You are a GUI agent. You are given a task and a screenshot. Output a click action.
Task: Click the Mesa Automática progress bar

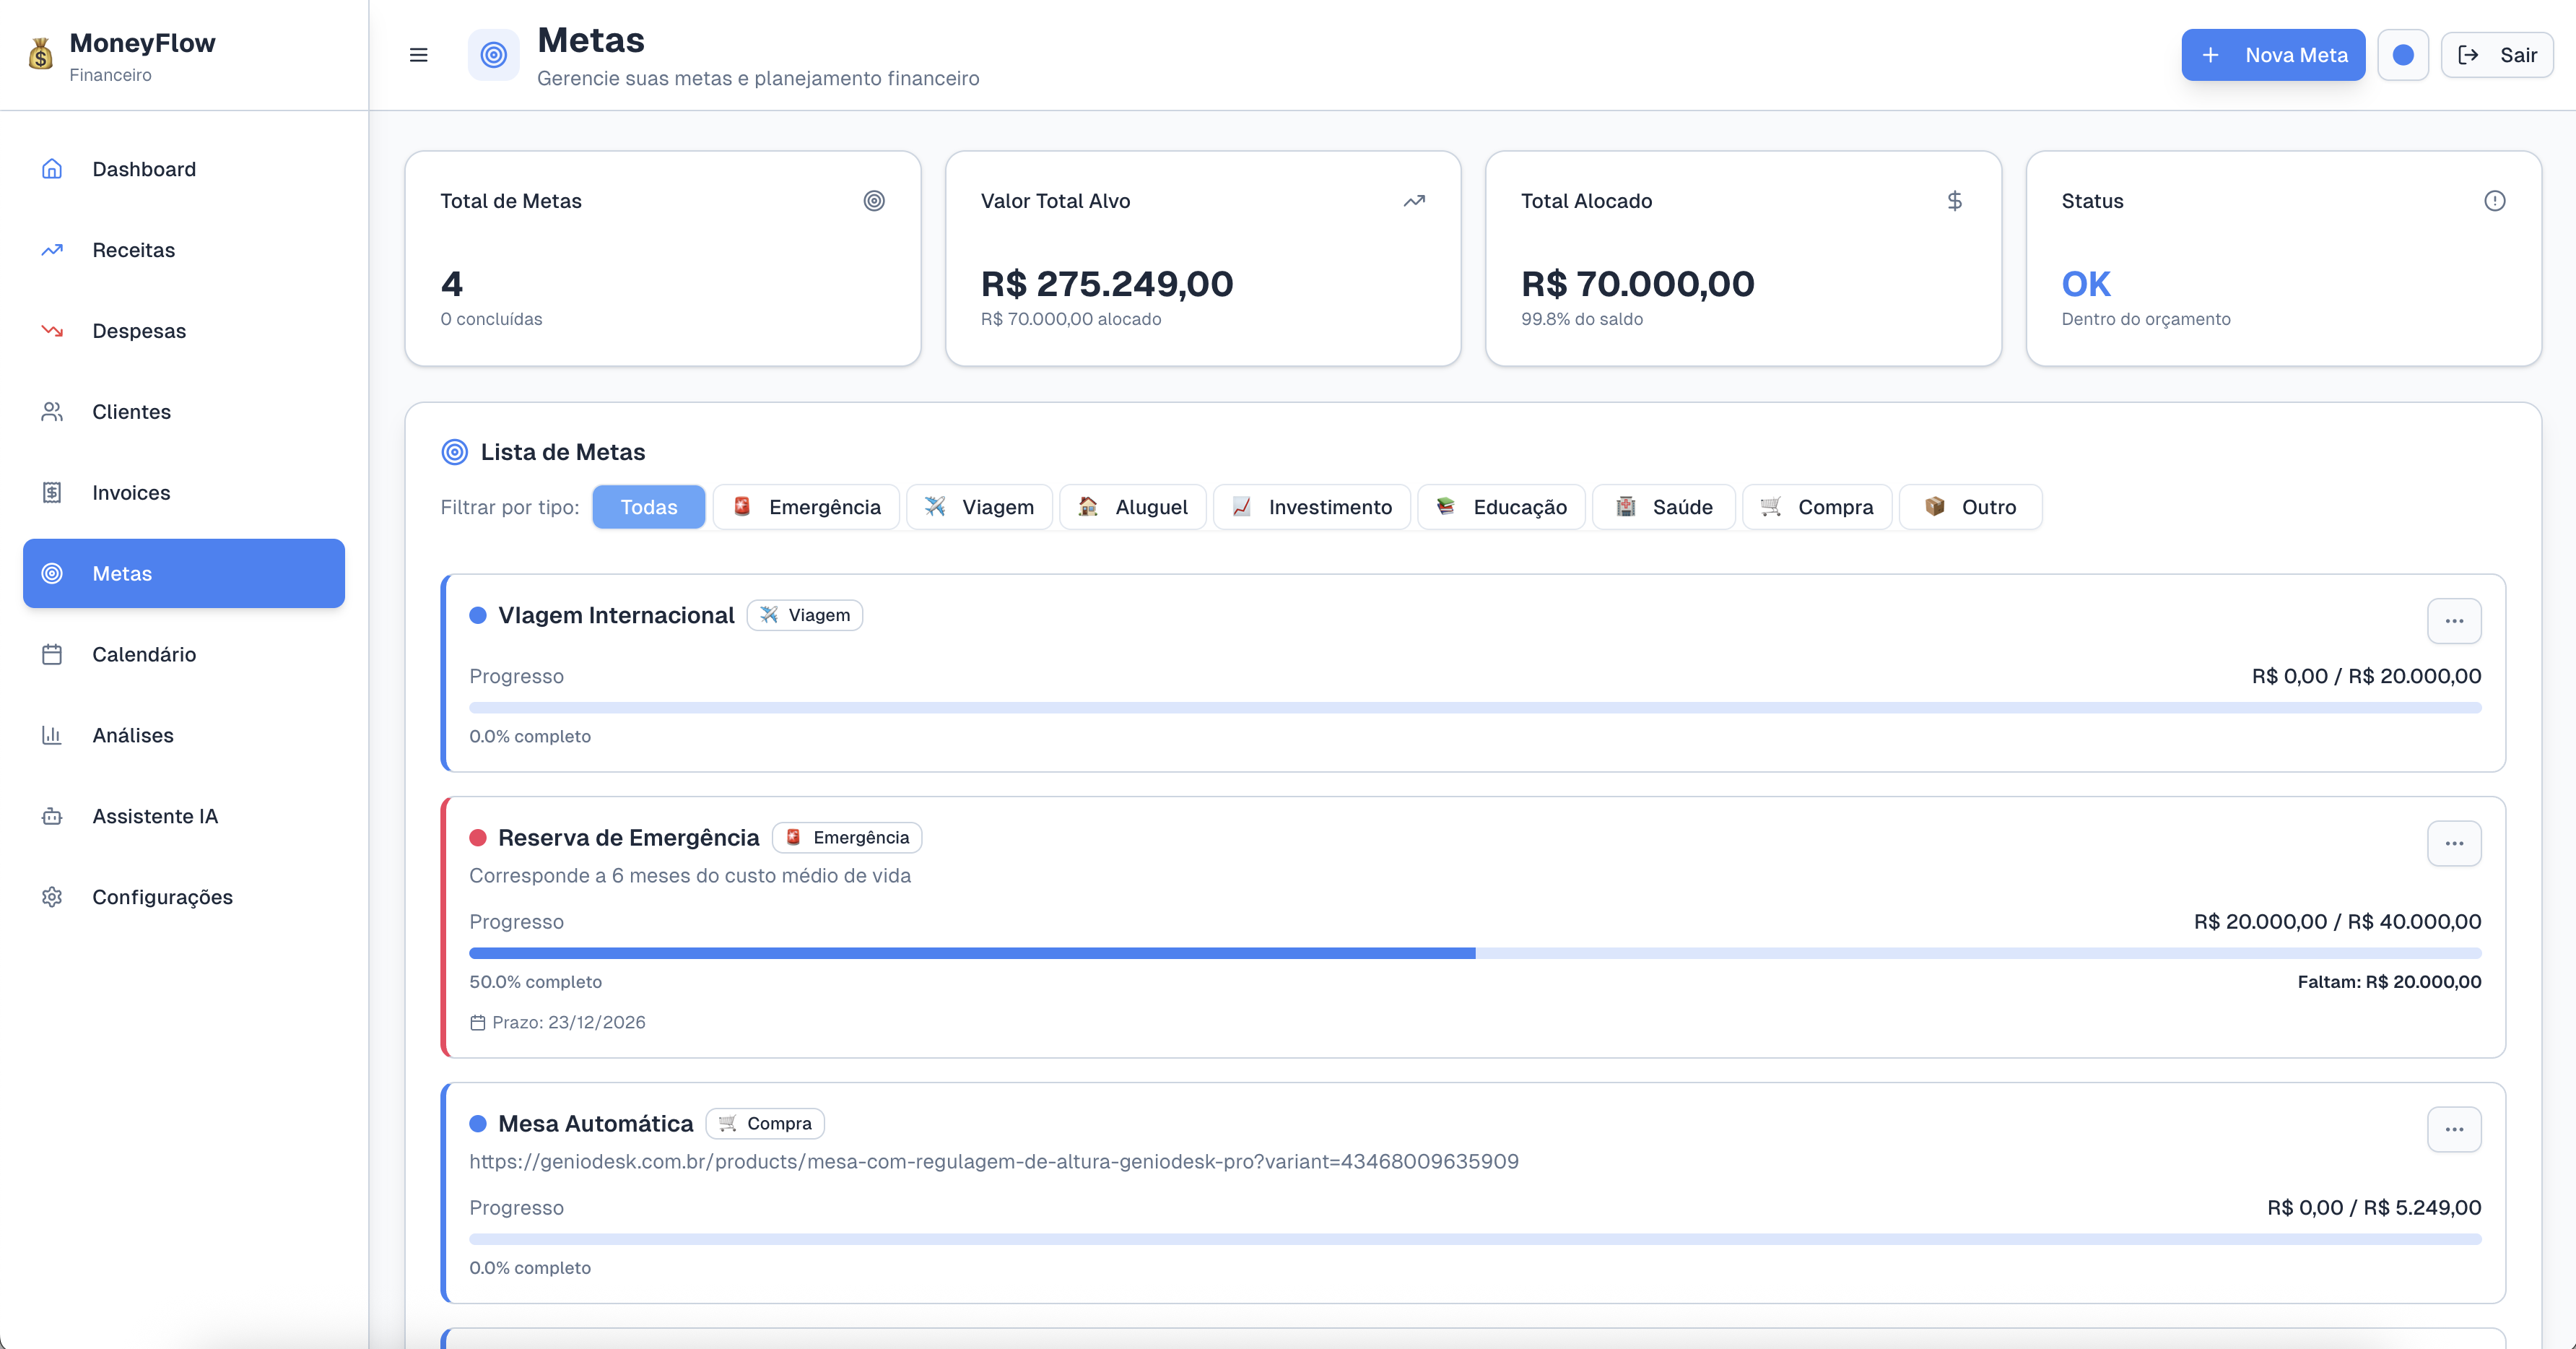[1475, 1239]
